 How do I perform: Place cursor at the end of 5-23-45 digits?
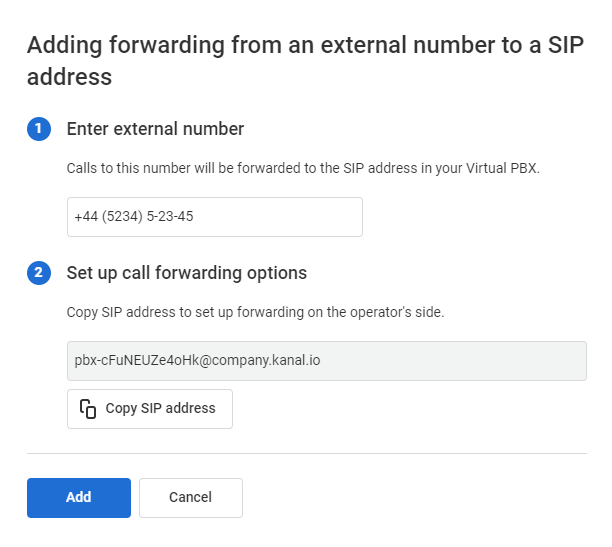click(193, 217)
